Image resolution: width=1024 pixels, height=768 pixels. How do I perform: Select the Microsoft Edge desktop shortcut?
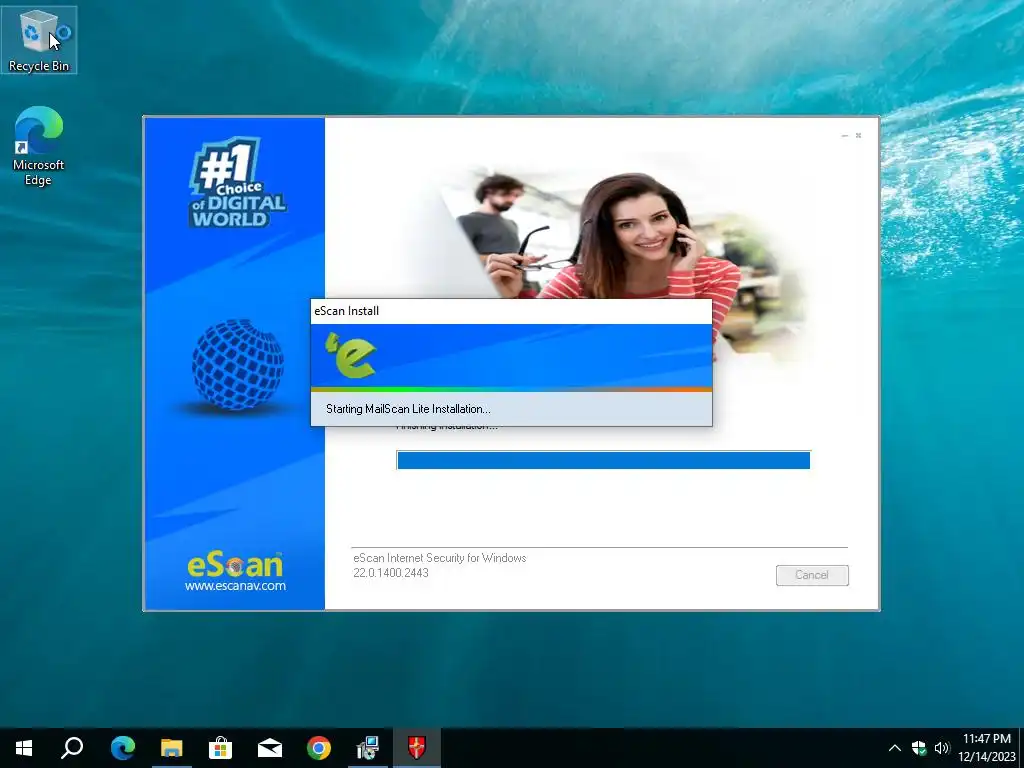[x=39, y=146]
